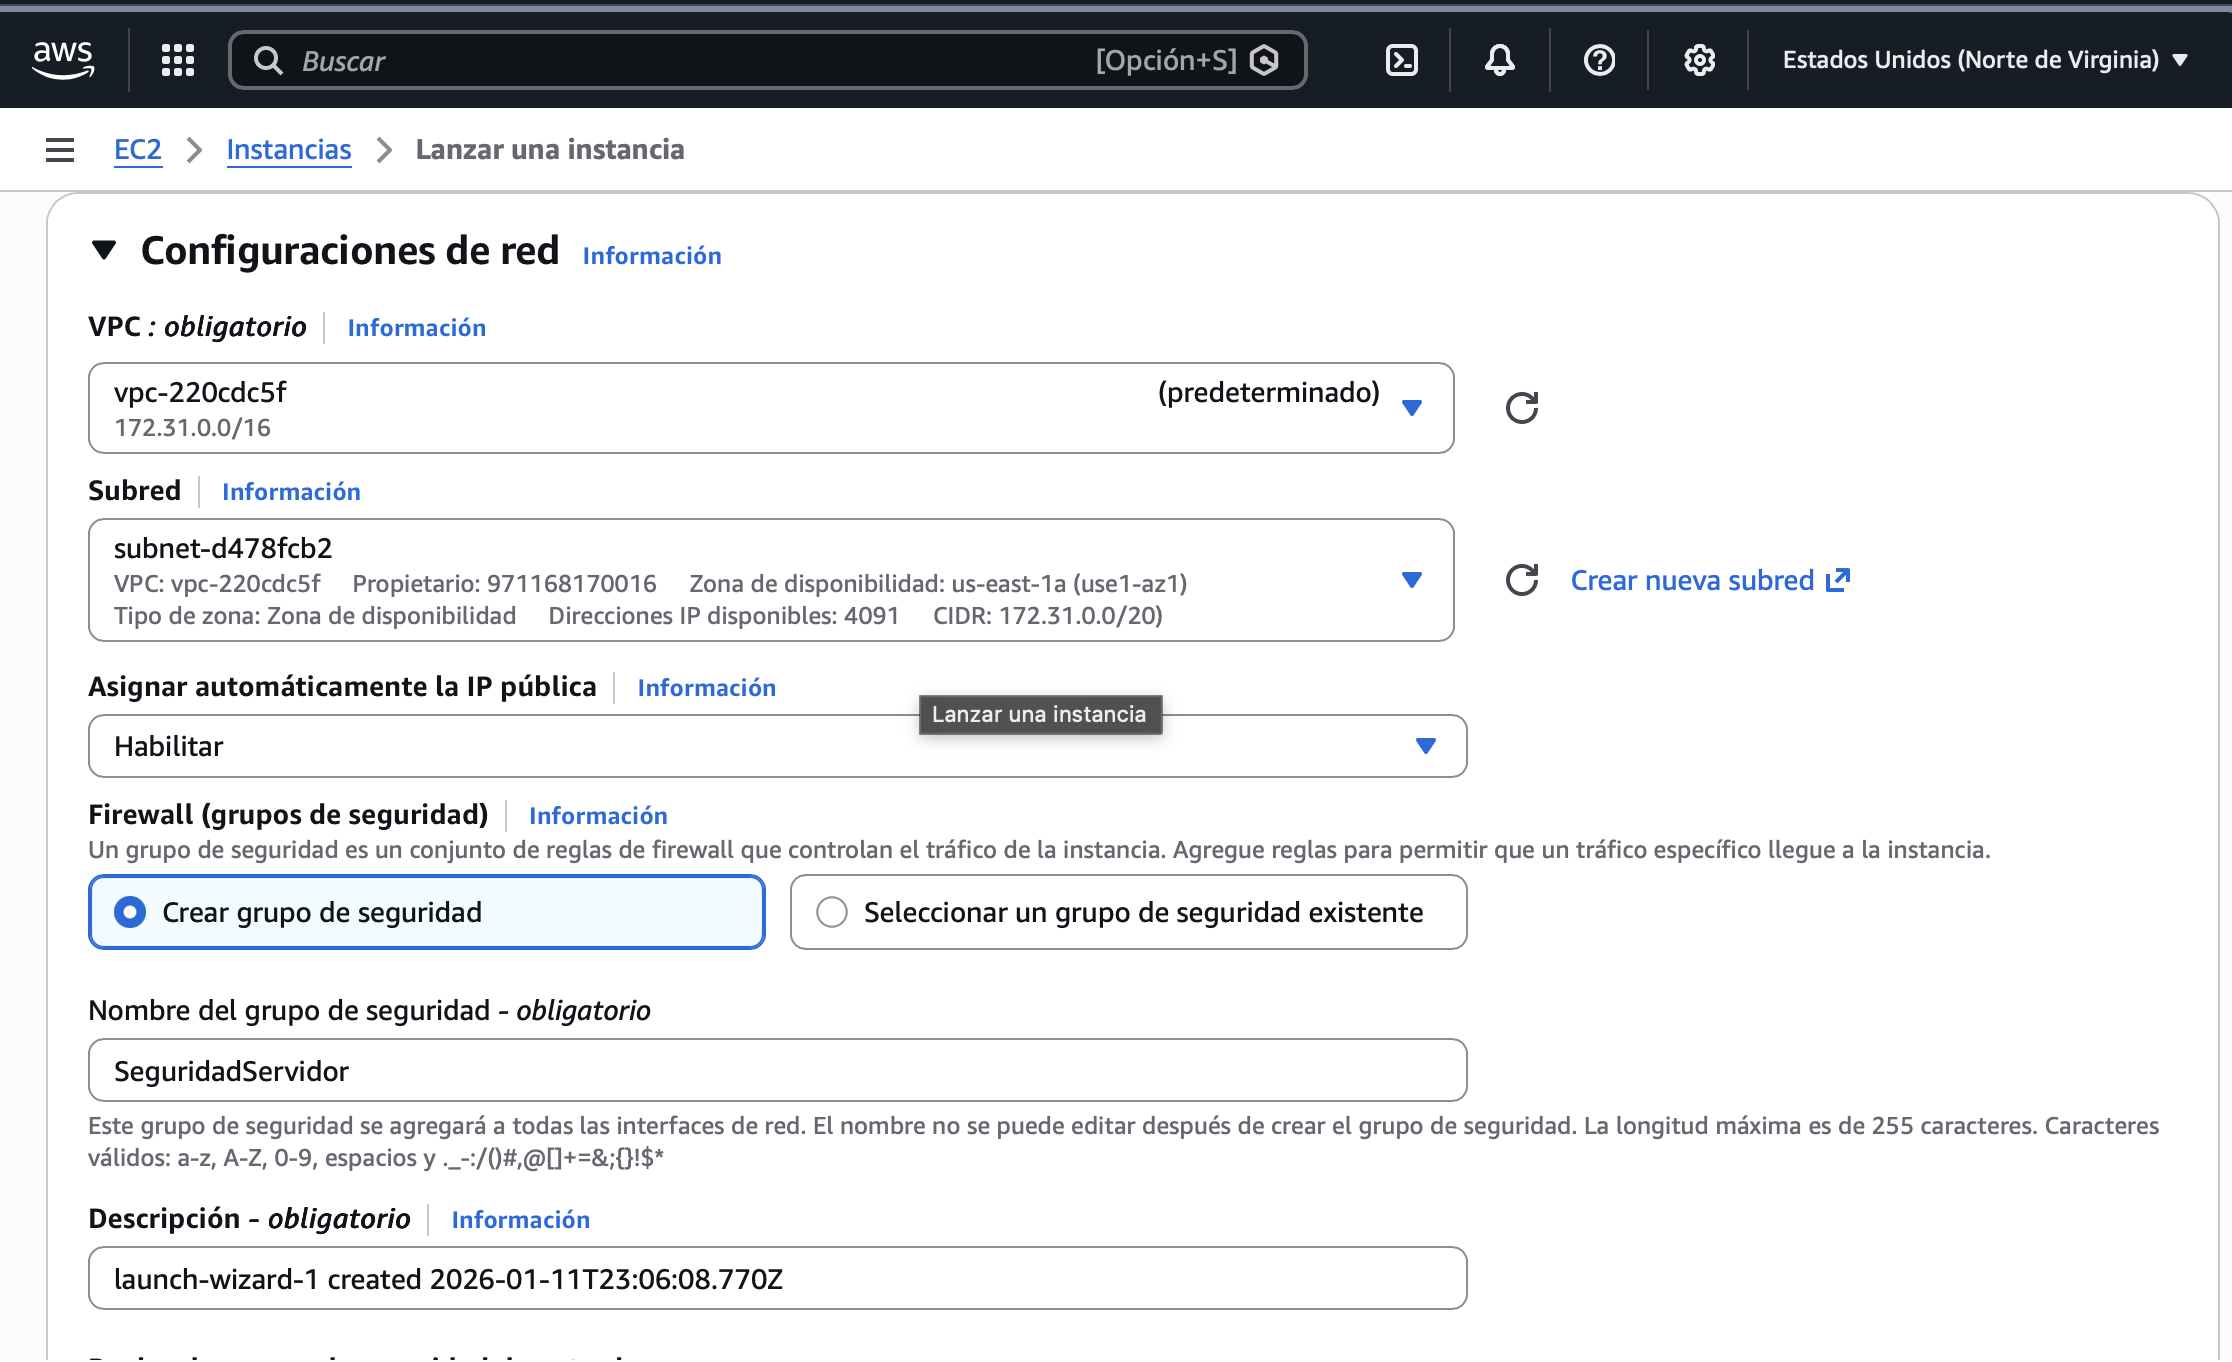Open the subnet-d478fcb2 dropdown
Viewport: 2232px width, 1362px height.
tap(770, 580)
